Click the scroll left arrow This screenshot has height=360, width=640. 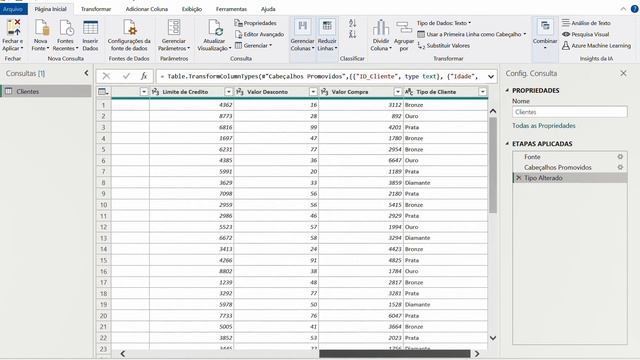coord(122,353)
